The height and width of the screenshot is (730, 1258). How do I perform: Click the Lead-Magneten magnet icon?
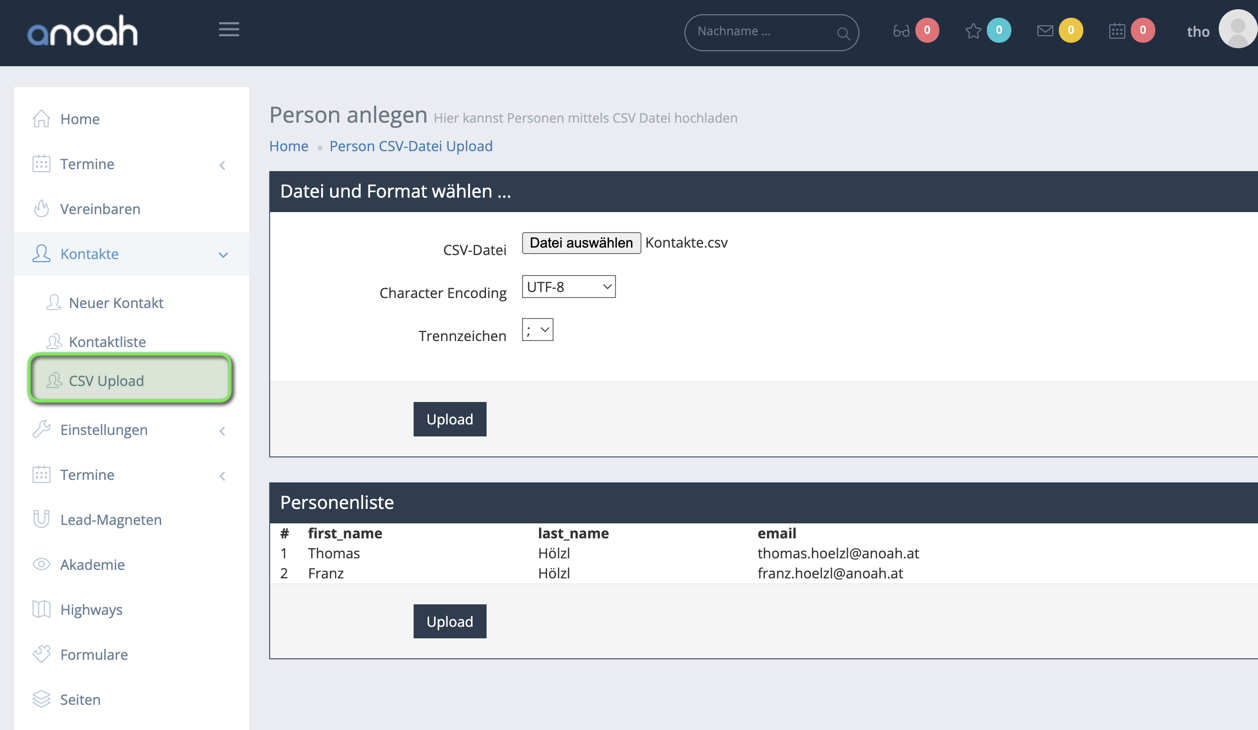point(41,519)
